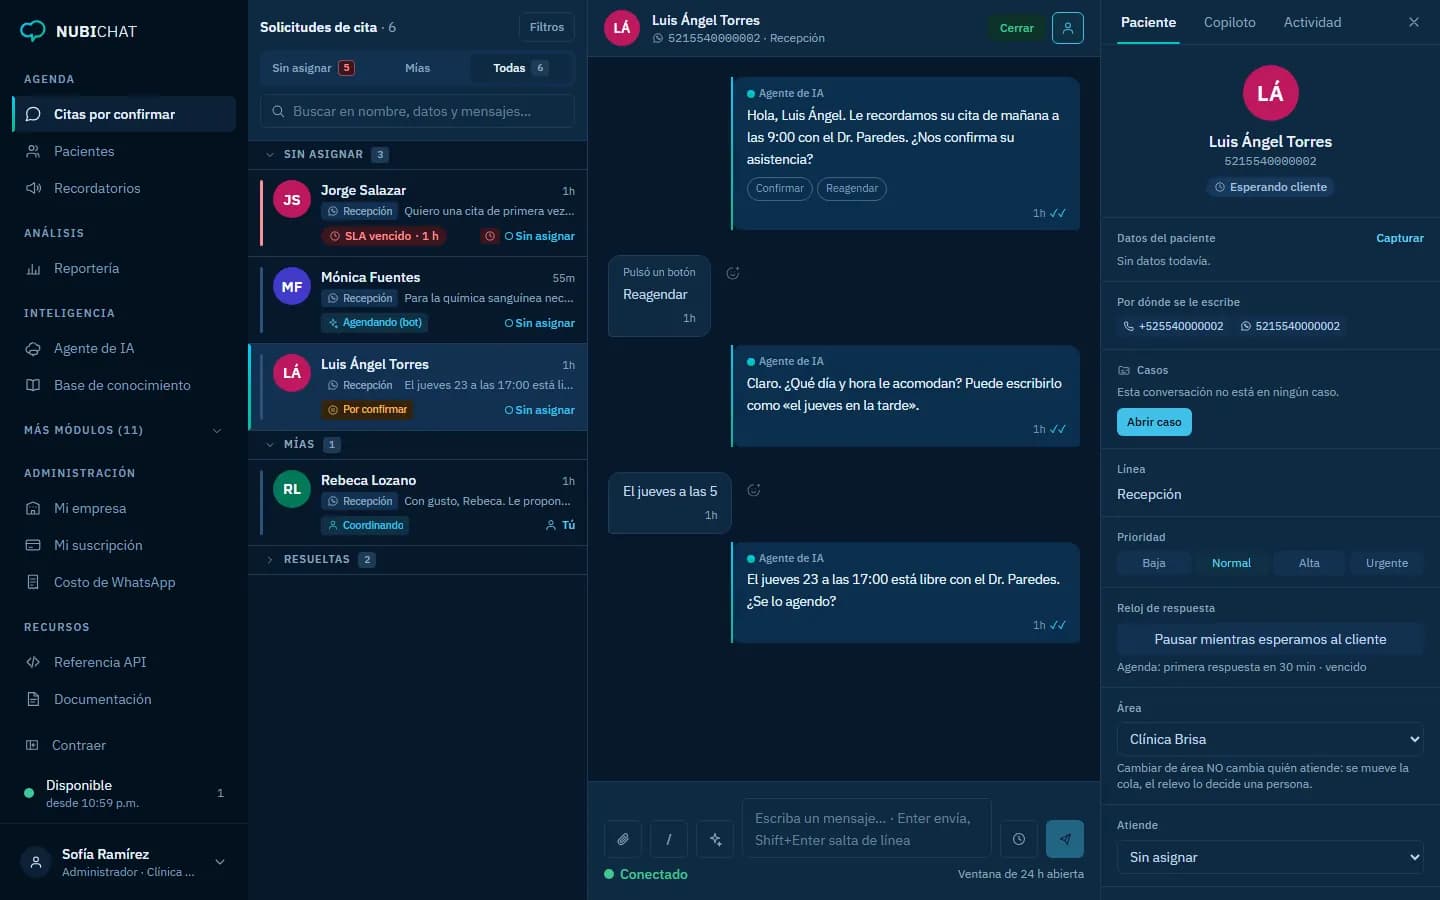Show the Mías filter tab

417,68
